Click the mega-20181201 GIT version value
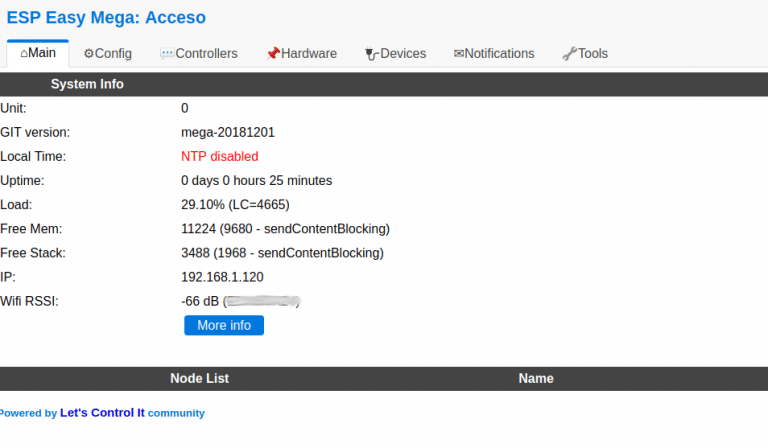 click(227, 132)
